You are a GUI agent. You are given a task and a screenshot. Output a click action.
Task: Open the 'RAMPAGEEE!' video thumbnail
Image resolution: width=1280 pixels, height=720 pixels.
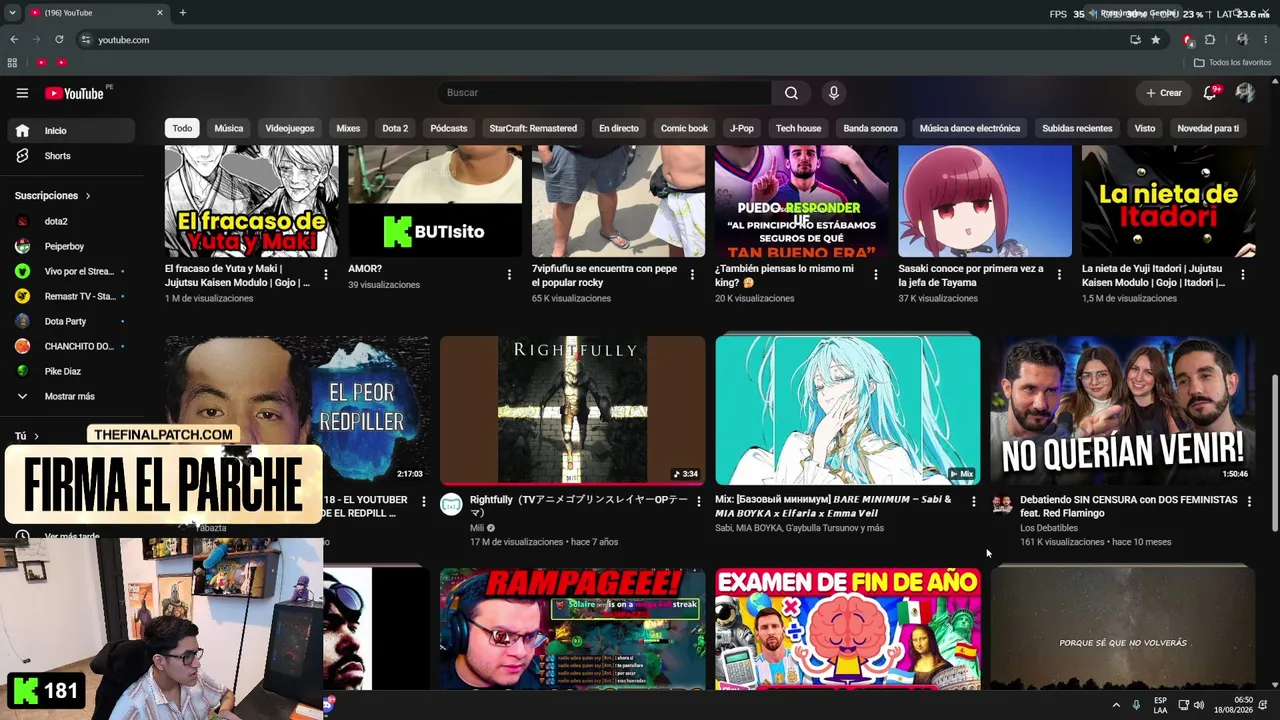coord(573,629)
